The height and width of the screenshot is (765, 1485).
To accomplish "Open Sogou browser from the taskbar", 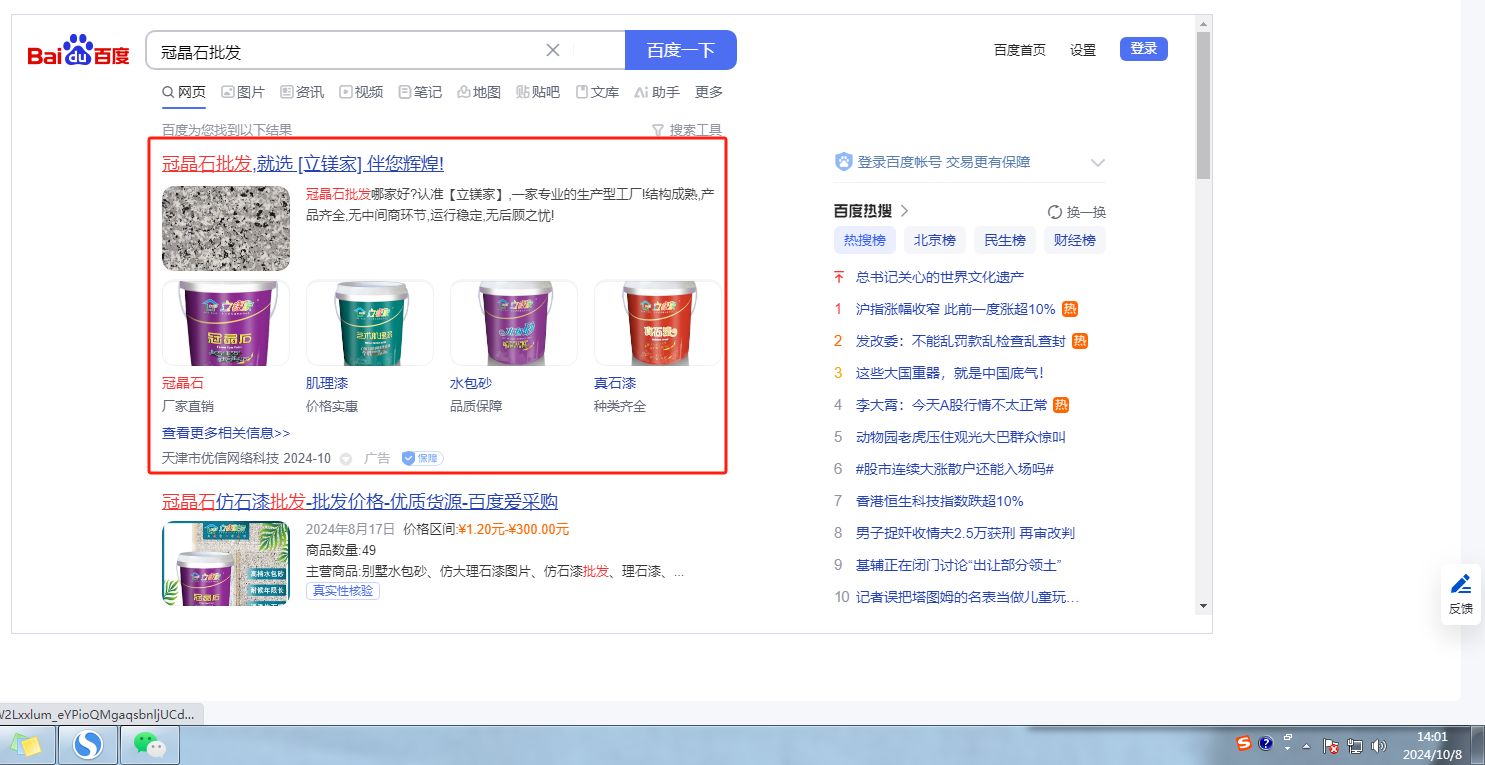I will (x=88, y=745).
